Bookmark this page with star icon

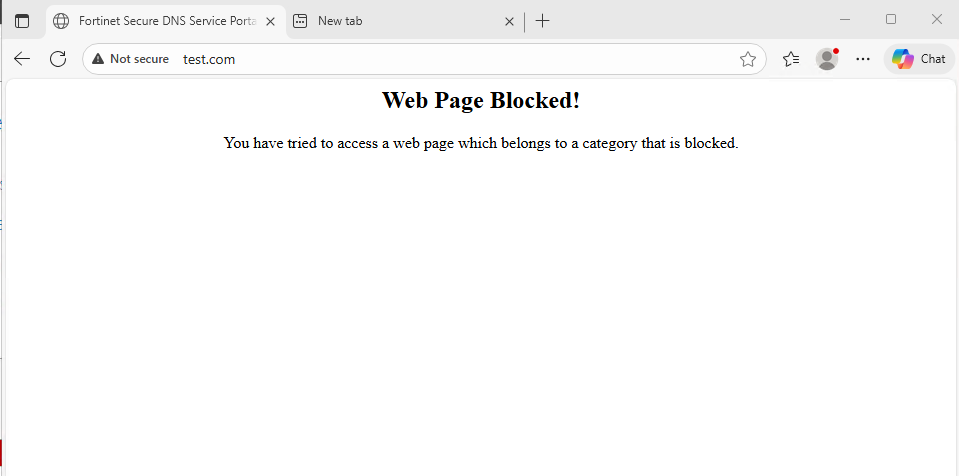click(x=747, y=59)
